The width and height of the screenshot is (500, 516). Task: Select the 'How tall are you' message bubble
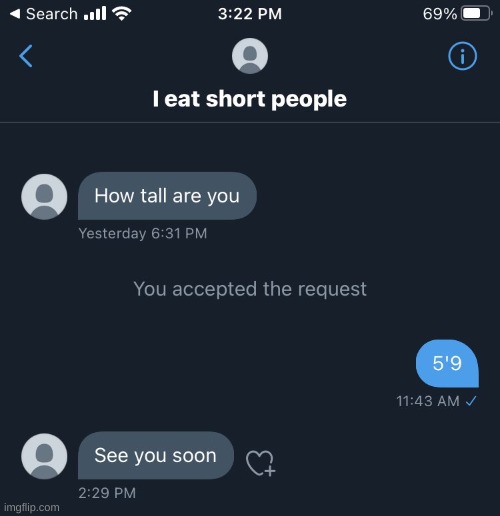coord(167,196)
